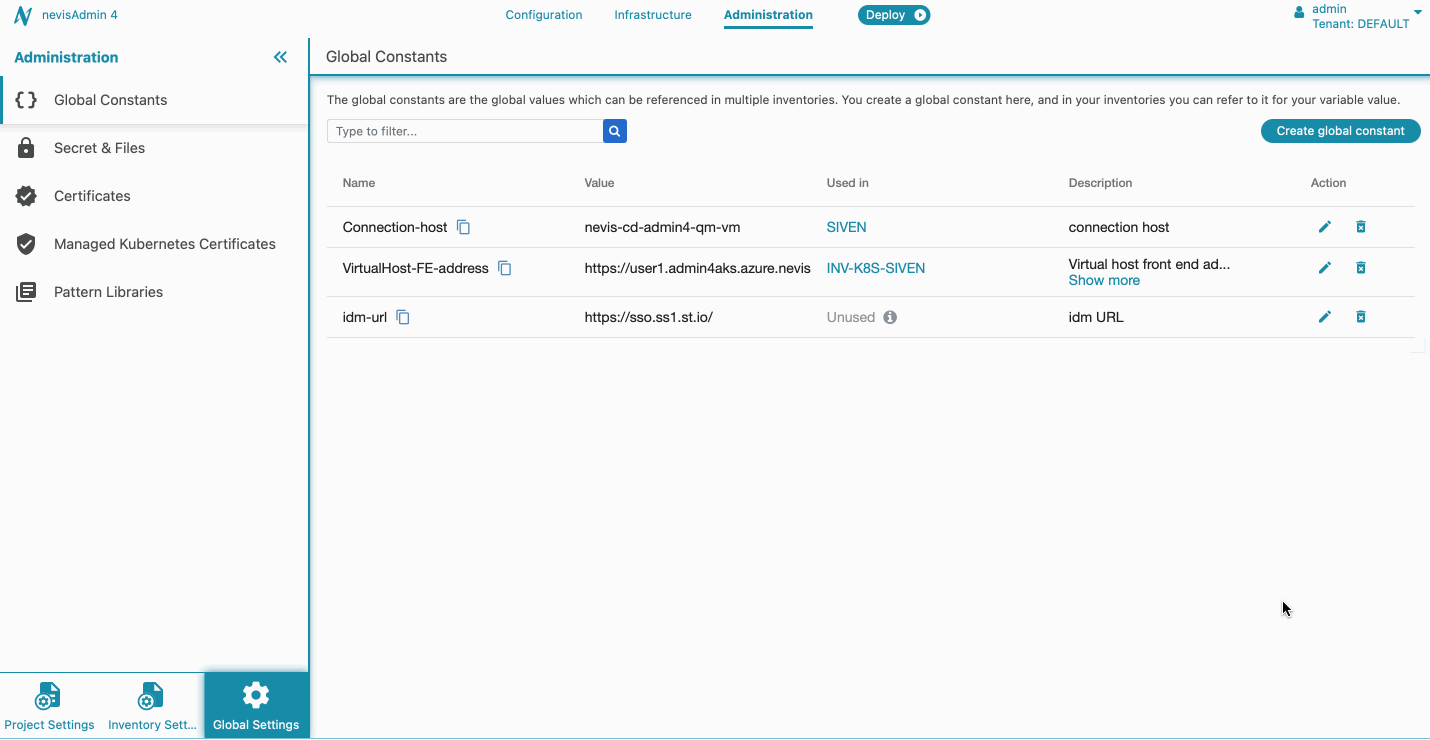
Task: Switch to the Configuration tab
Action: (544, 15)
